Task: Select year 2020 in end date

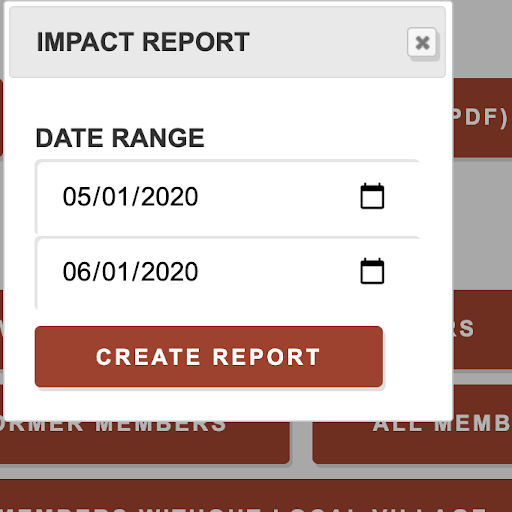Action: [x=169, y=272]
